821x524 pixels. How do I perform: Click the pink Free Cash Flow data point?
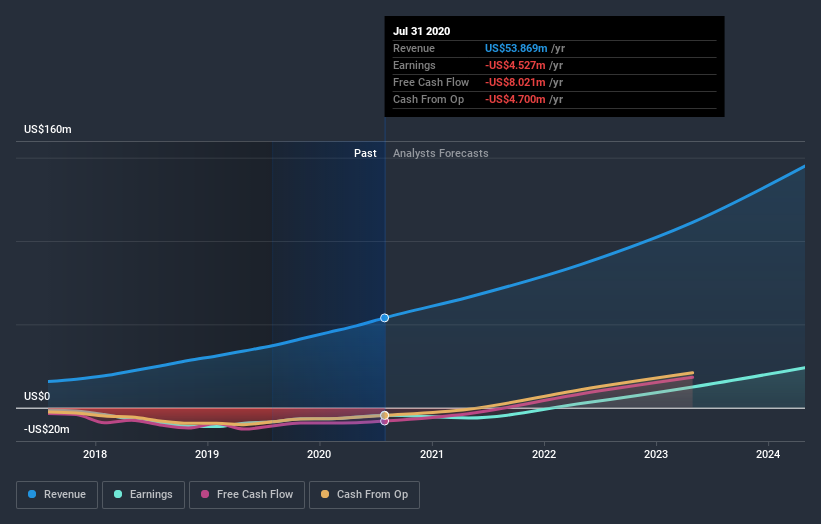(384, 421)
